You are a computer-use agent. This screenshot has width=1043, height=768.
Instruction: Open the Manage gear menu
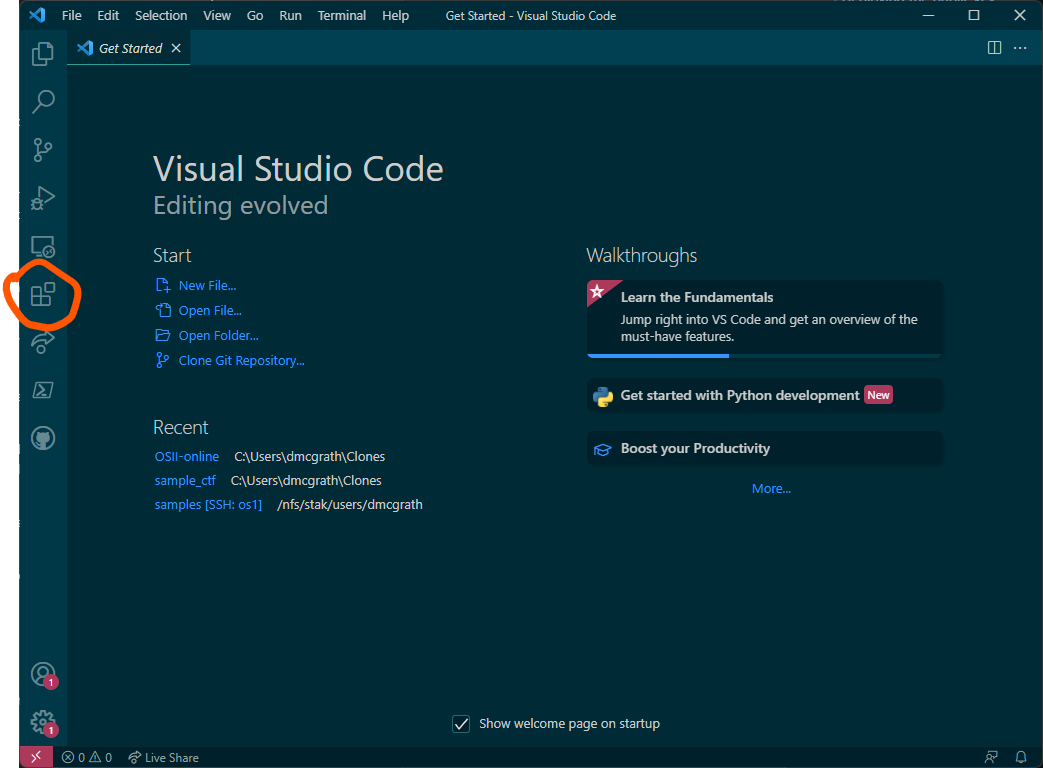[43, 722]
